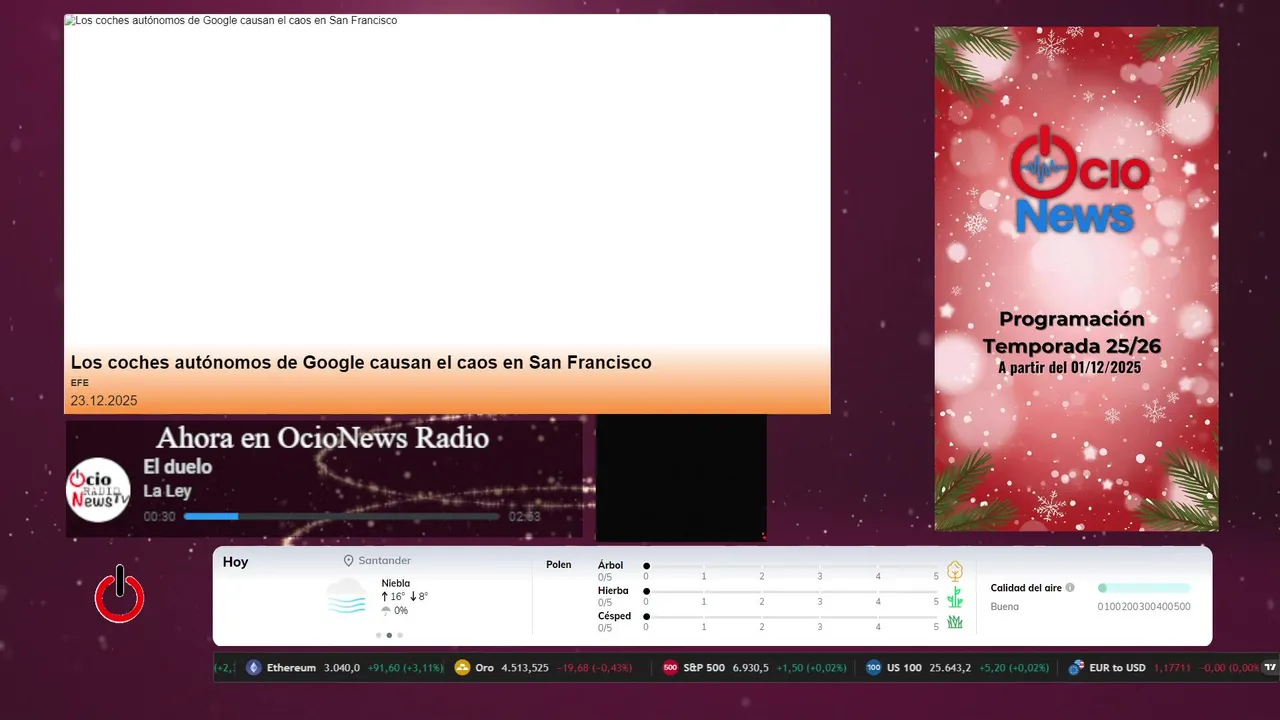Click 'A partir del 01/12/2025' banner text
This screenshot has width=1280, height=720.
coord(1070,368)
